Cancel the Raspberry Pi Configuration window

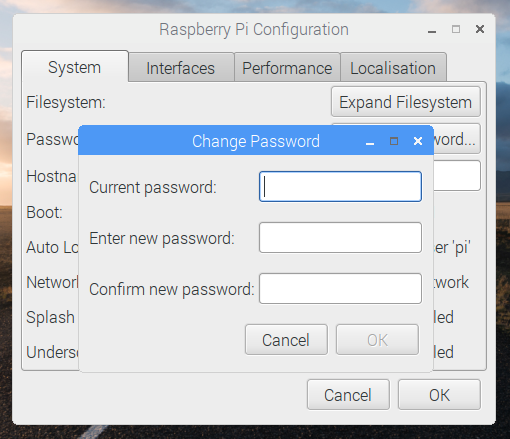click(348, 395)
